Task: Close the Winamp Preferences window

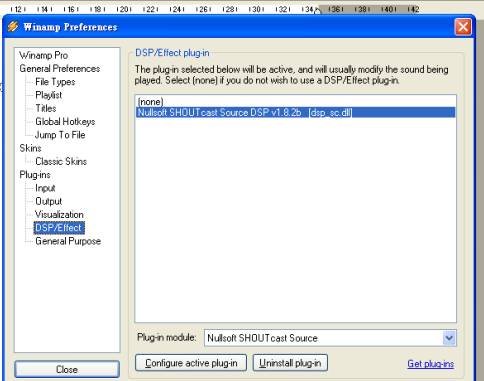Action: (463, 27)
